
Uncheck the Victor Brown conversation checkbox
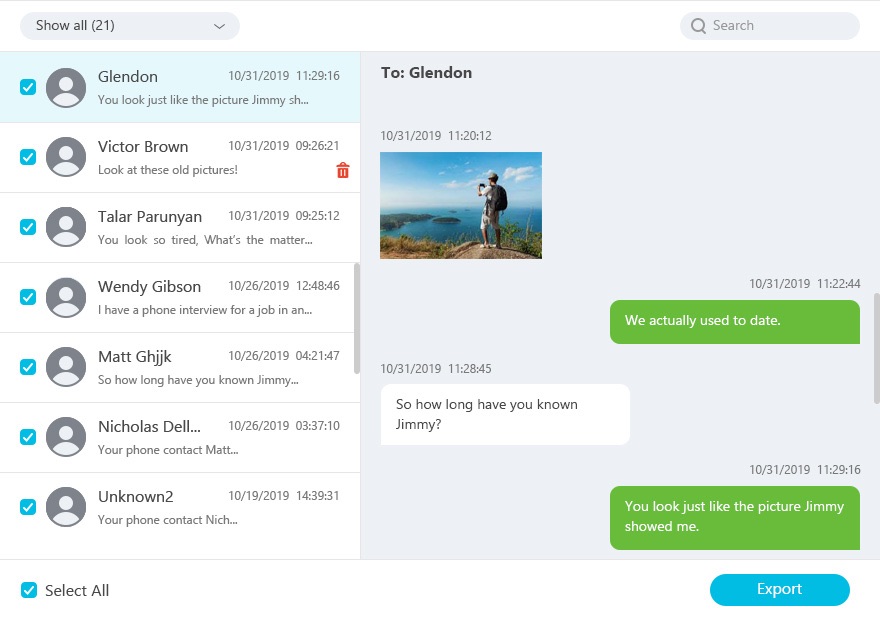(x=28, y=157)
